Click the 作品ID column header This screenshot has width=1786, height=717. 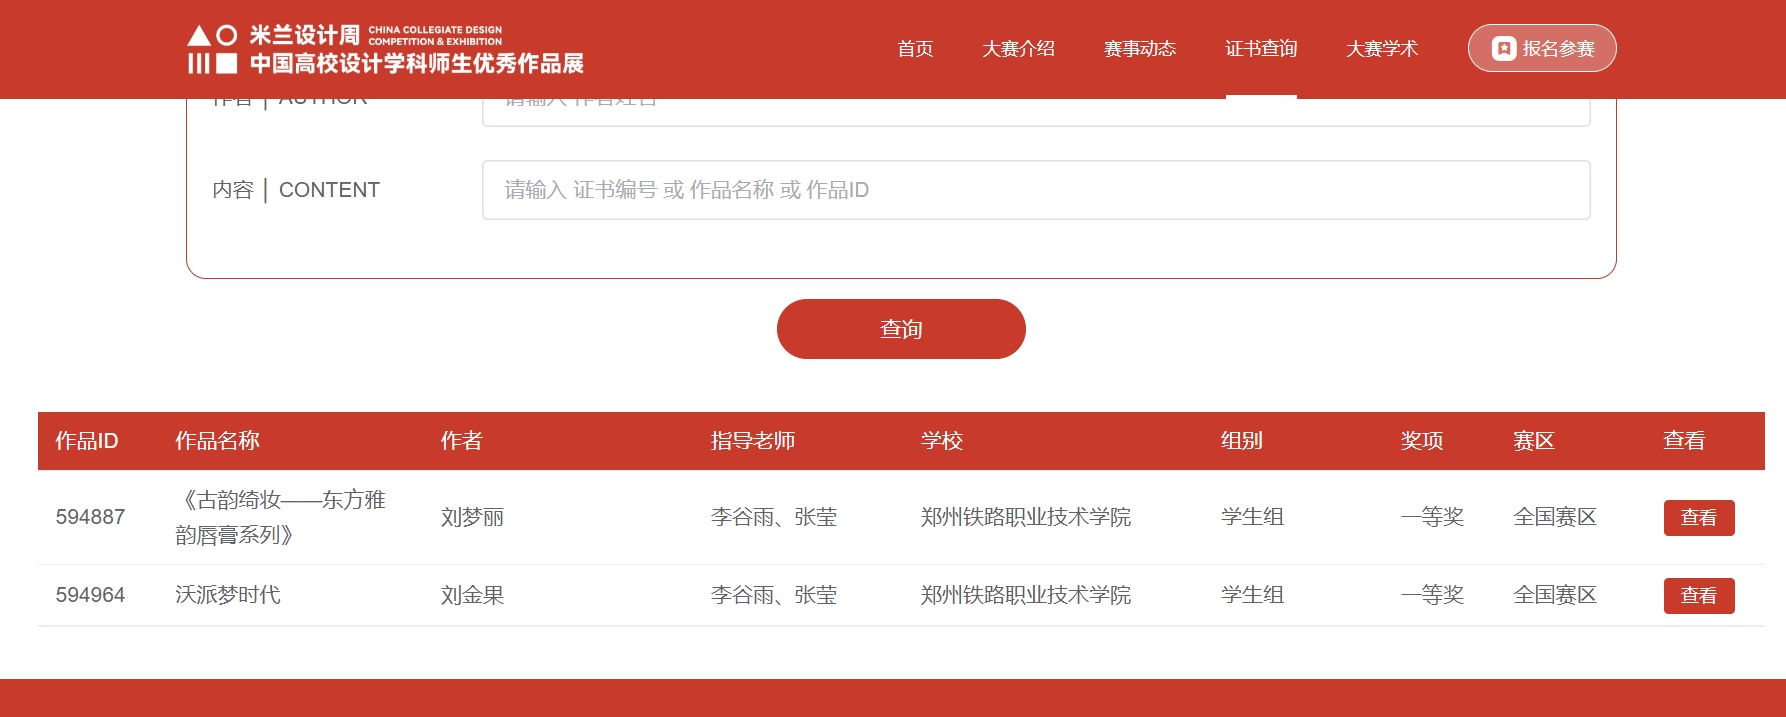pos(87,441)
